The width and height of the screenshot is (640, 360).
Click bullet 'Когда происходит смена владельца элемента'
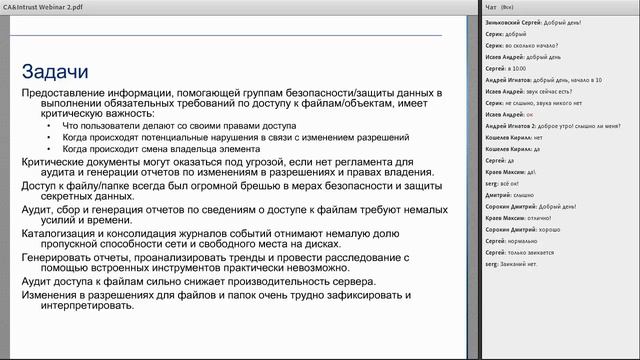point(161,149)
